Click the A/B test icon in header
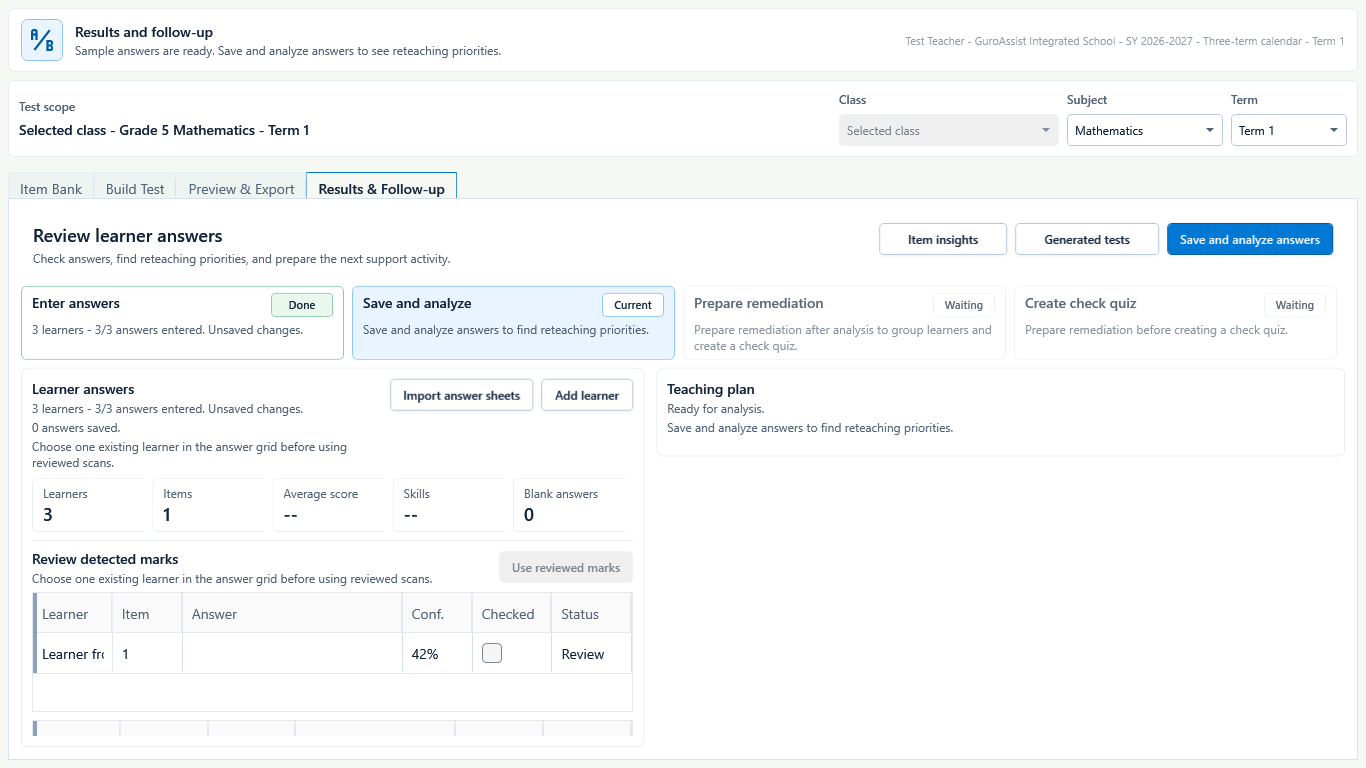Screen dimensions: 1366x768 tap(42, 40)
